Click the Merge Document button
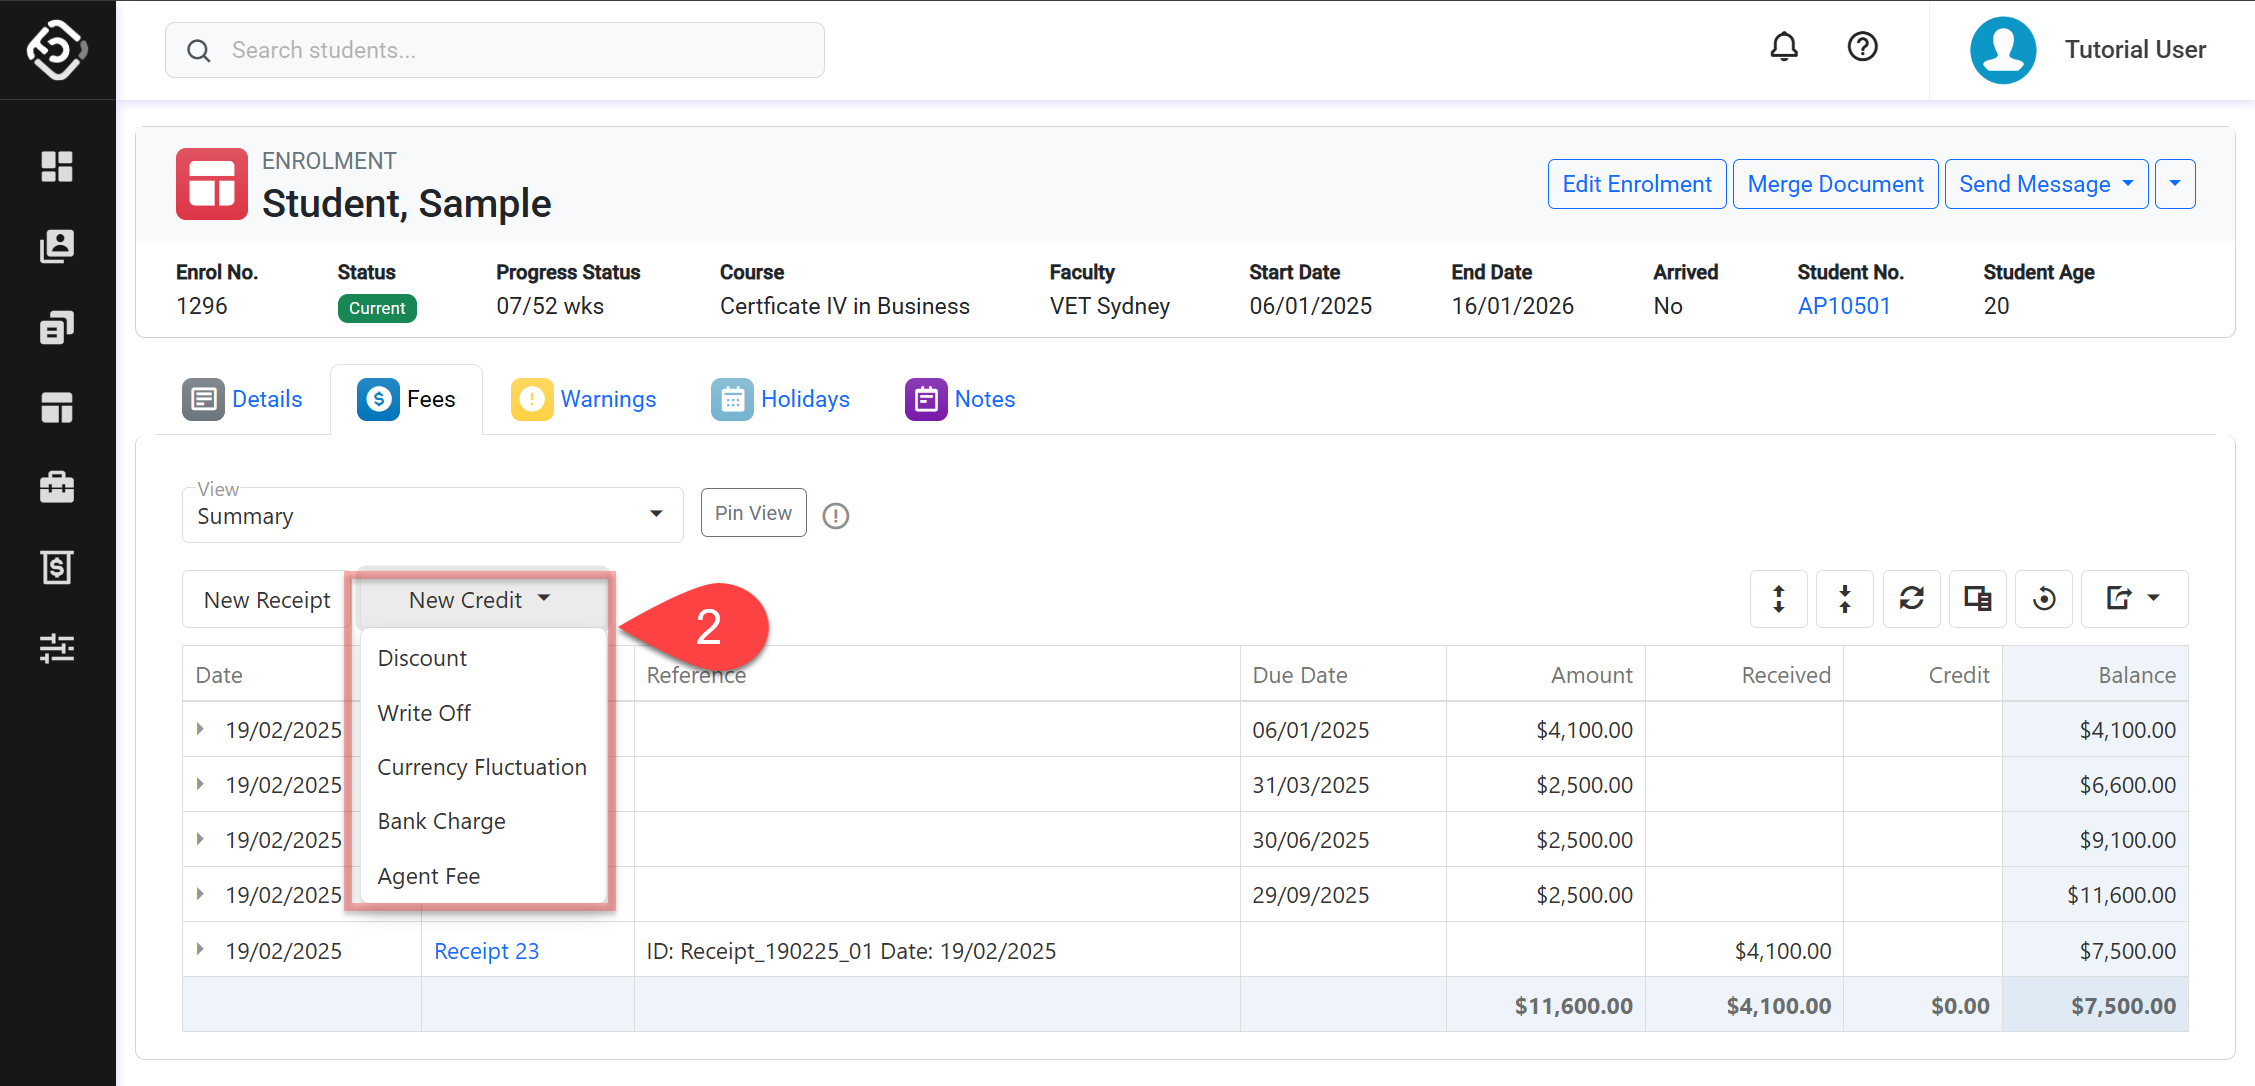Screen dimensions: 2255x1086 (x=1835, y=184)
